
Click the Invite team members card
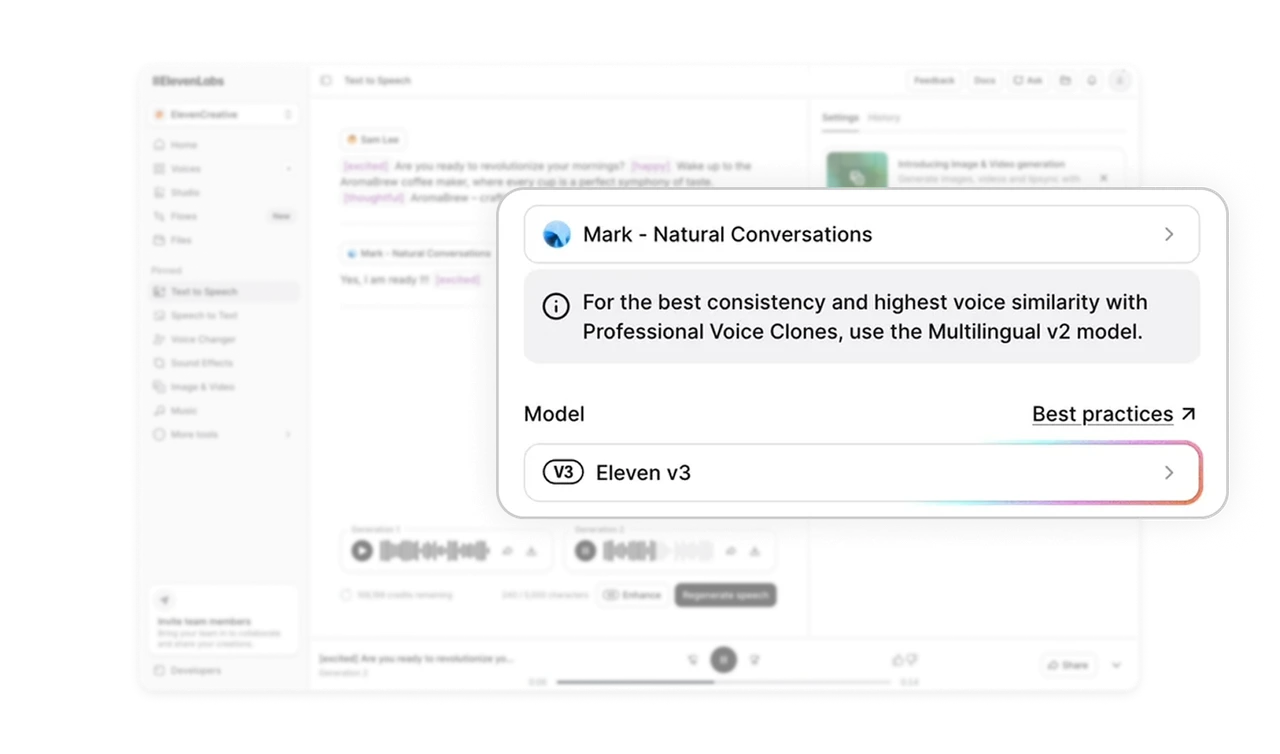click(x=223, y=621)
